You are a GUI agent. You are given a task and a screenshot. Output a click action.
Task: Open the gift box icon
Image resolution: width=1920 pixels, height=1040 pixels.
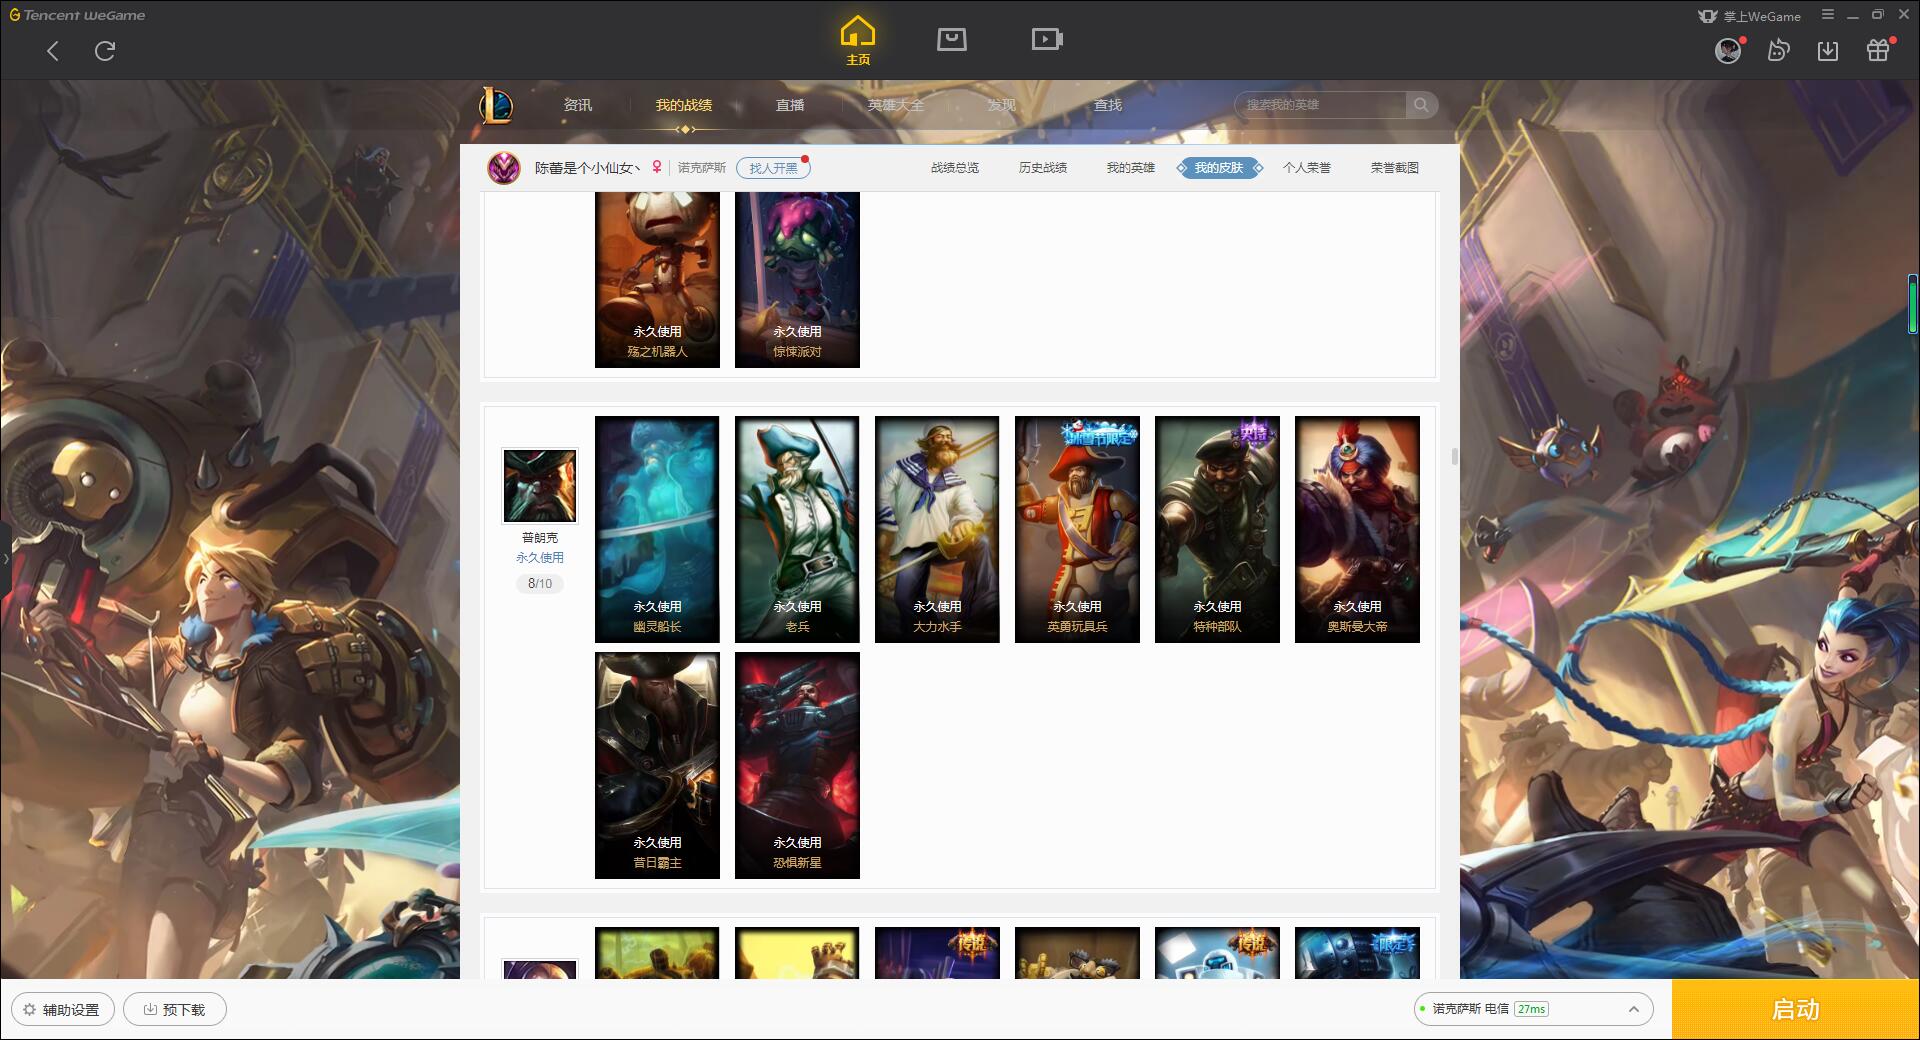(1878, 50)
